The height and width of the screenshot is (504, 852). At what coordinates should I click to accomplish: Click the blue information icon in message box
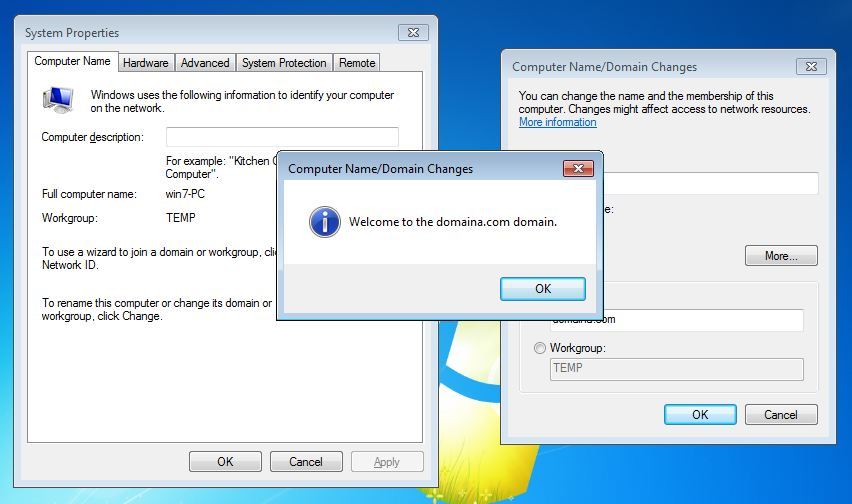(324, 222)
